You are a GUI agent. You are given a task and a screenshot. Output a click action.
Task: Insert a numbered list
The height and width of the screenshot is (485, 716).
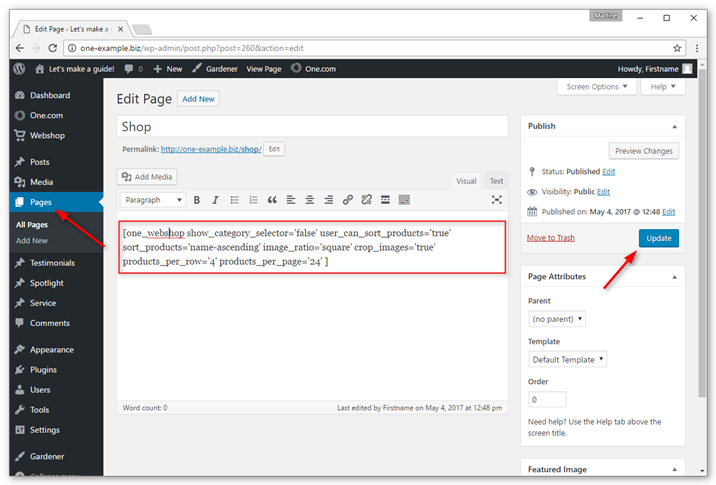click(253, 200)
